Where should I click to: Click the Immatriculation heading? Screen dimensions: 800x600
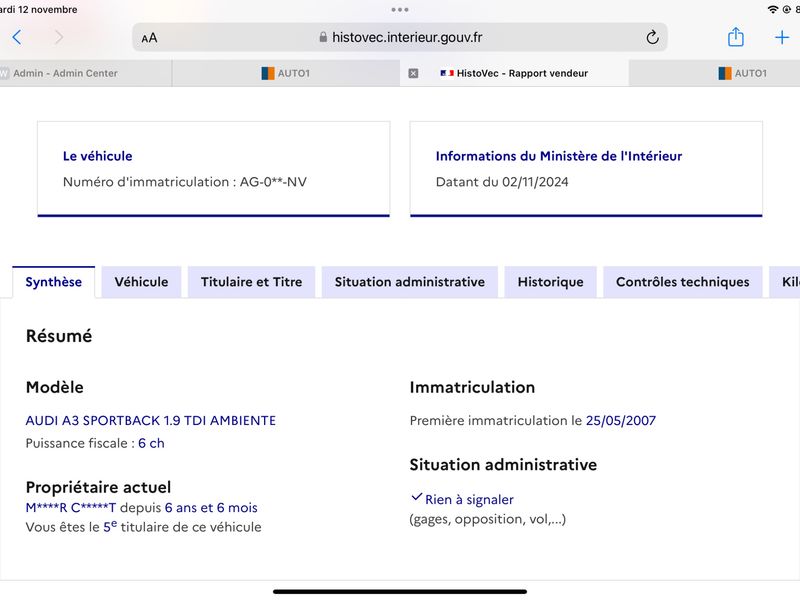[472, 387]
